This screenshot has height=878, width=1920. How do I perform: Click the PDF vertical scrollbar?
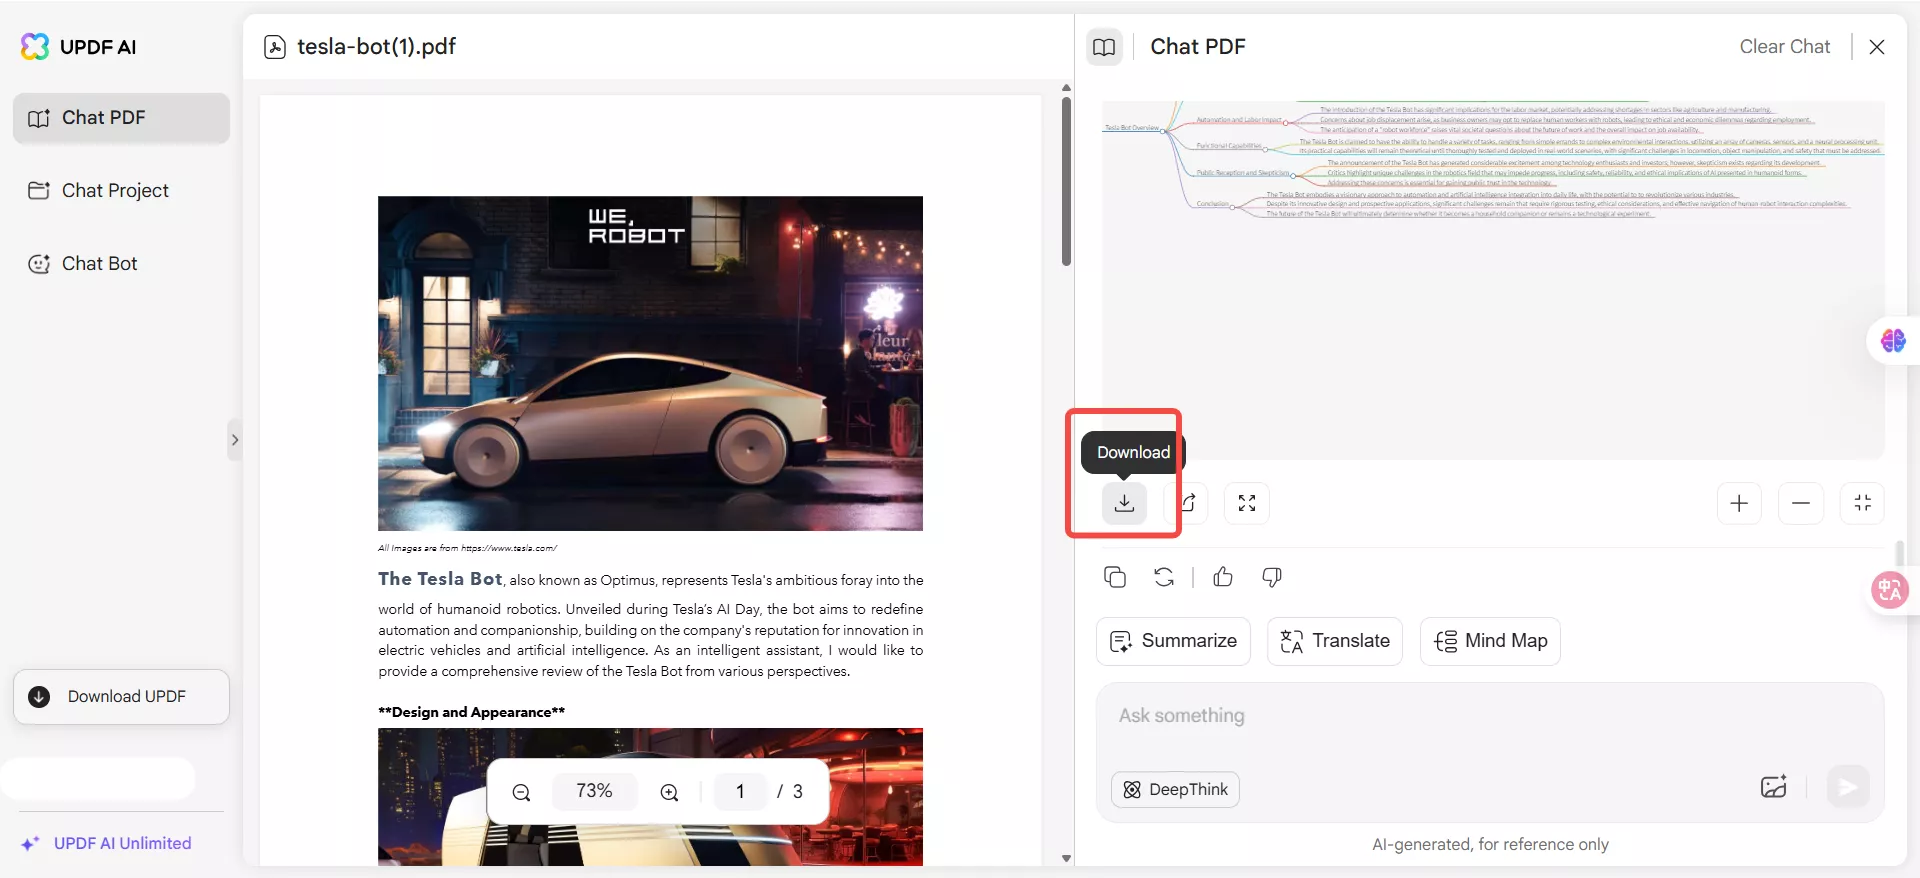[1066, 180]
